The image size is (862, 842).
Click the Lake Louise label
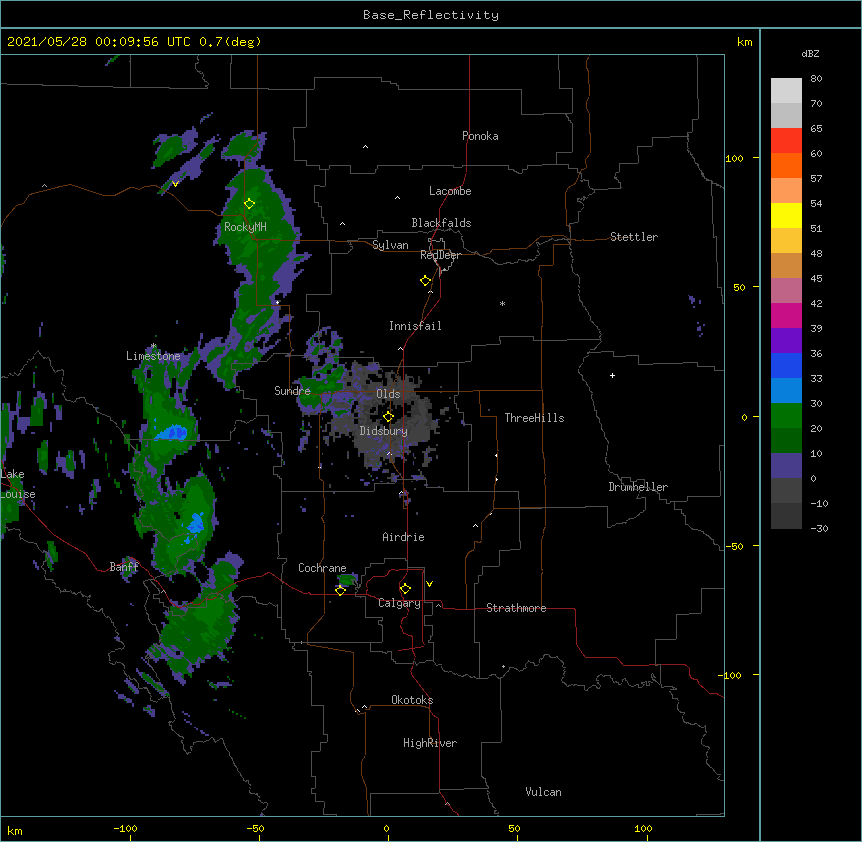pos(18,484)
